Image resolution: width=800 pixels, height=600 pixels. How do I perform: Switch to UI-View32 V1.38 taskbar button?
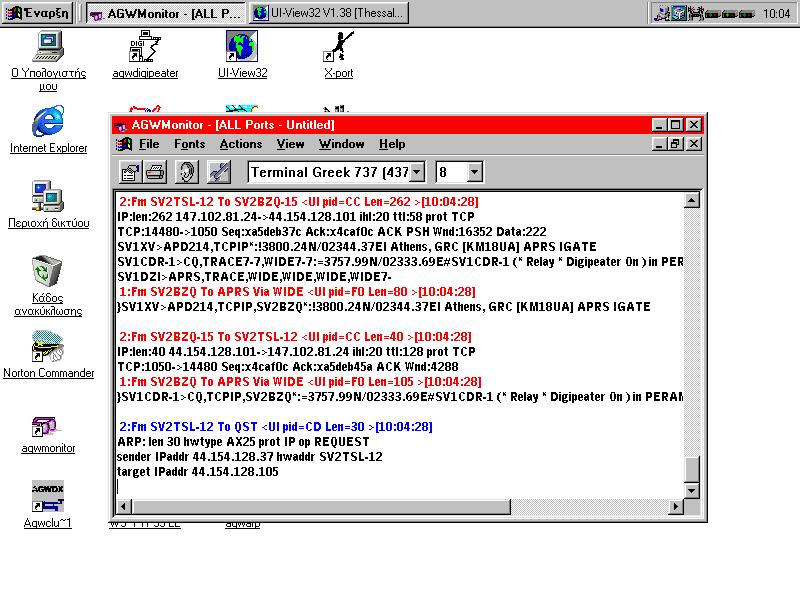point(329,13)
